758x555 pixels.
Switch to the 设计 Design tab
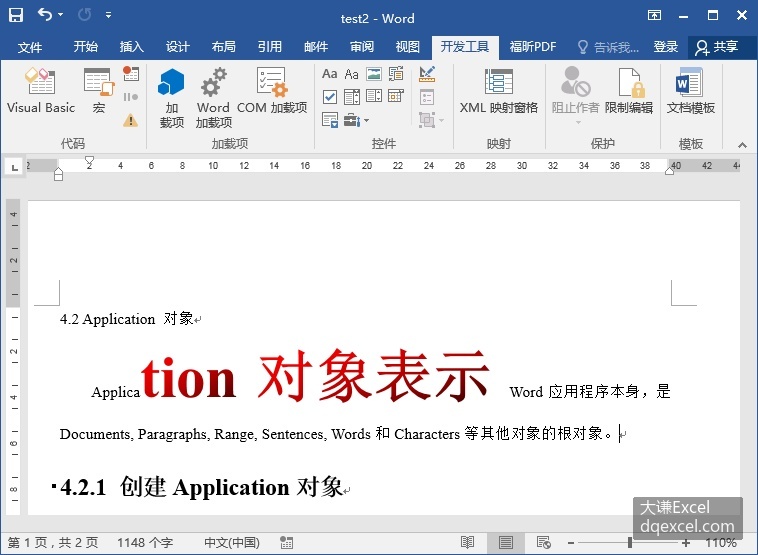(177, 47)
